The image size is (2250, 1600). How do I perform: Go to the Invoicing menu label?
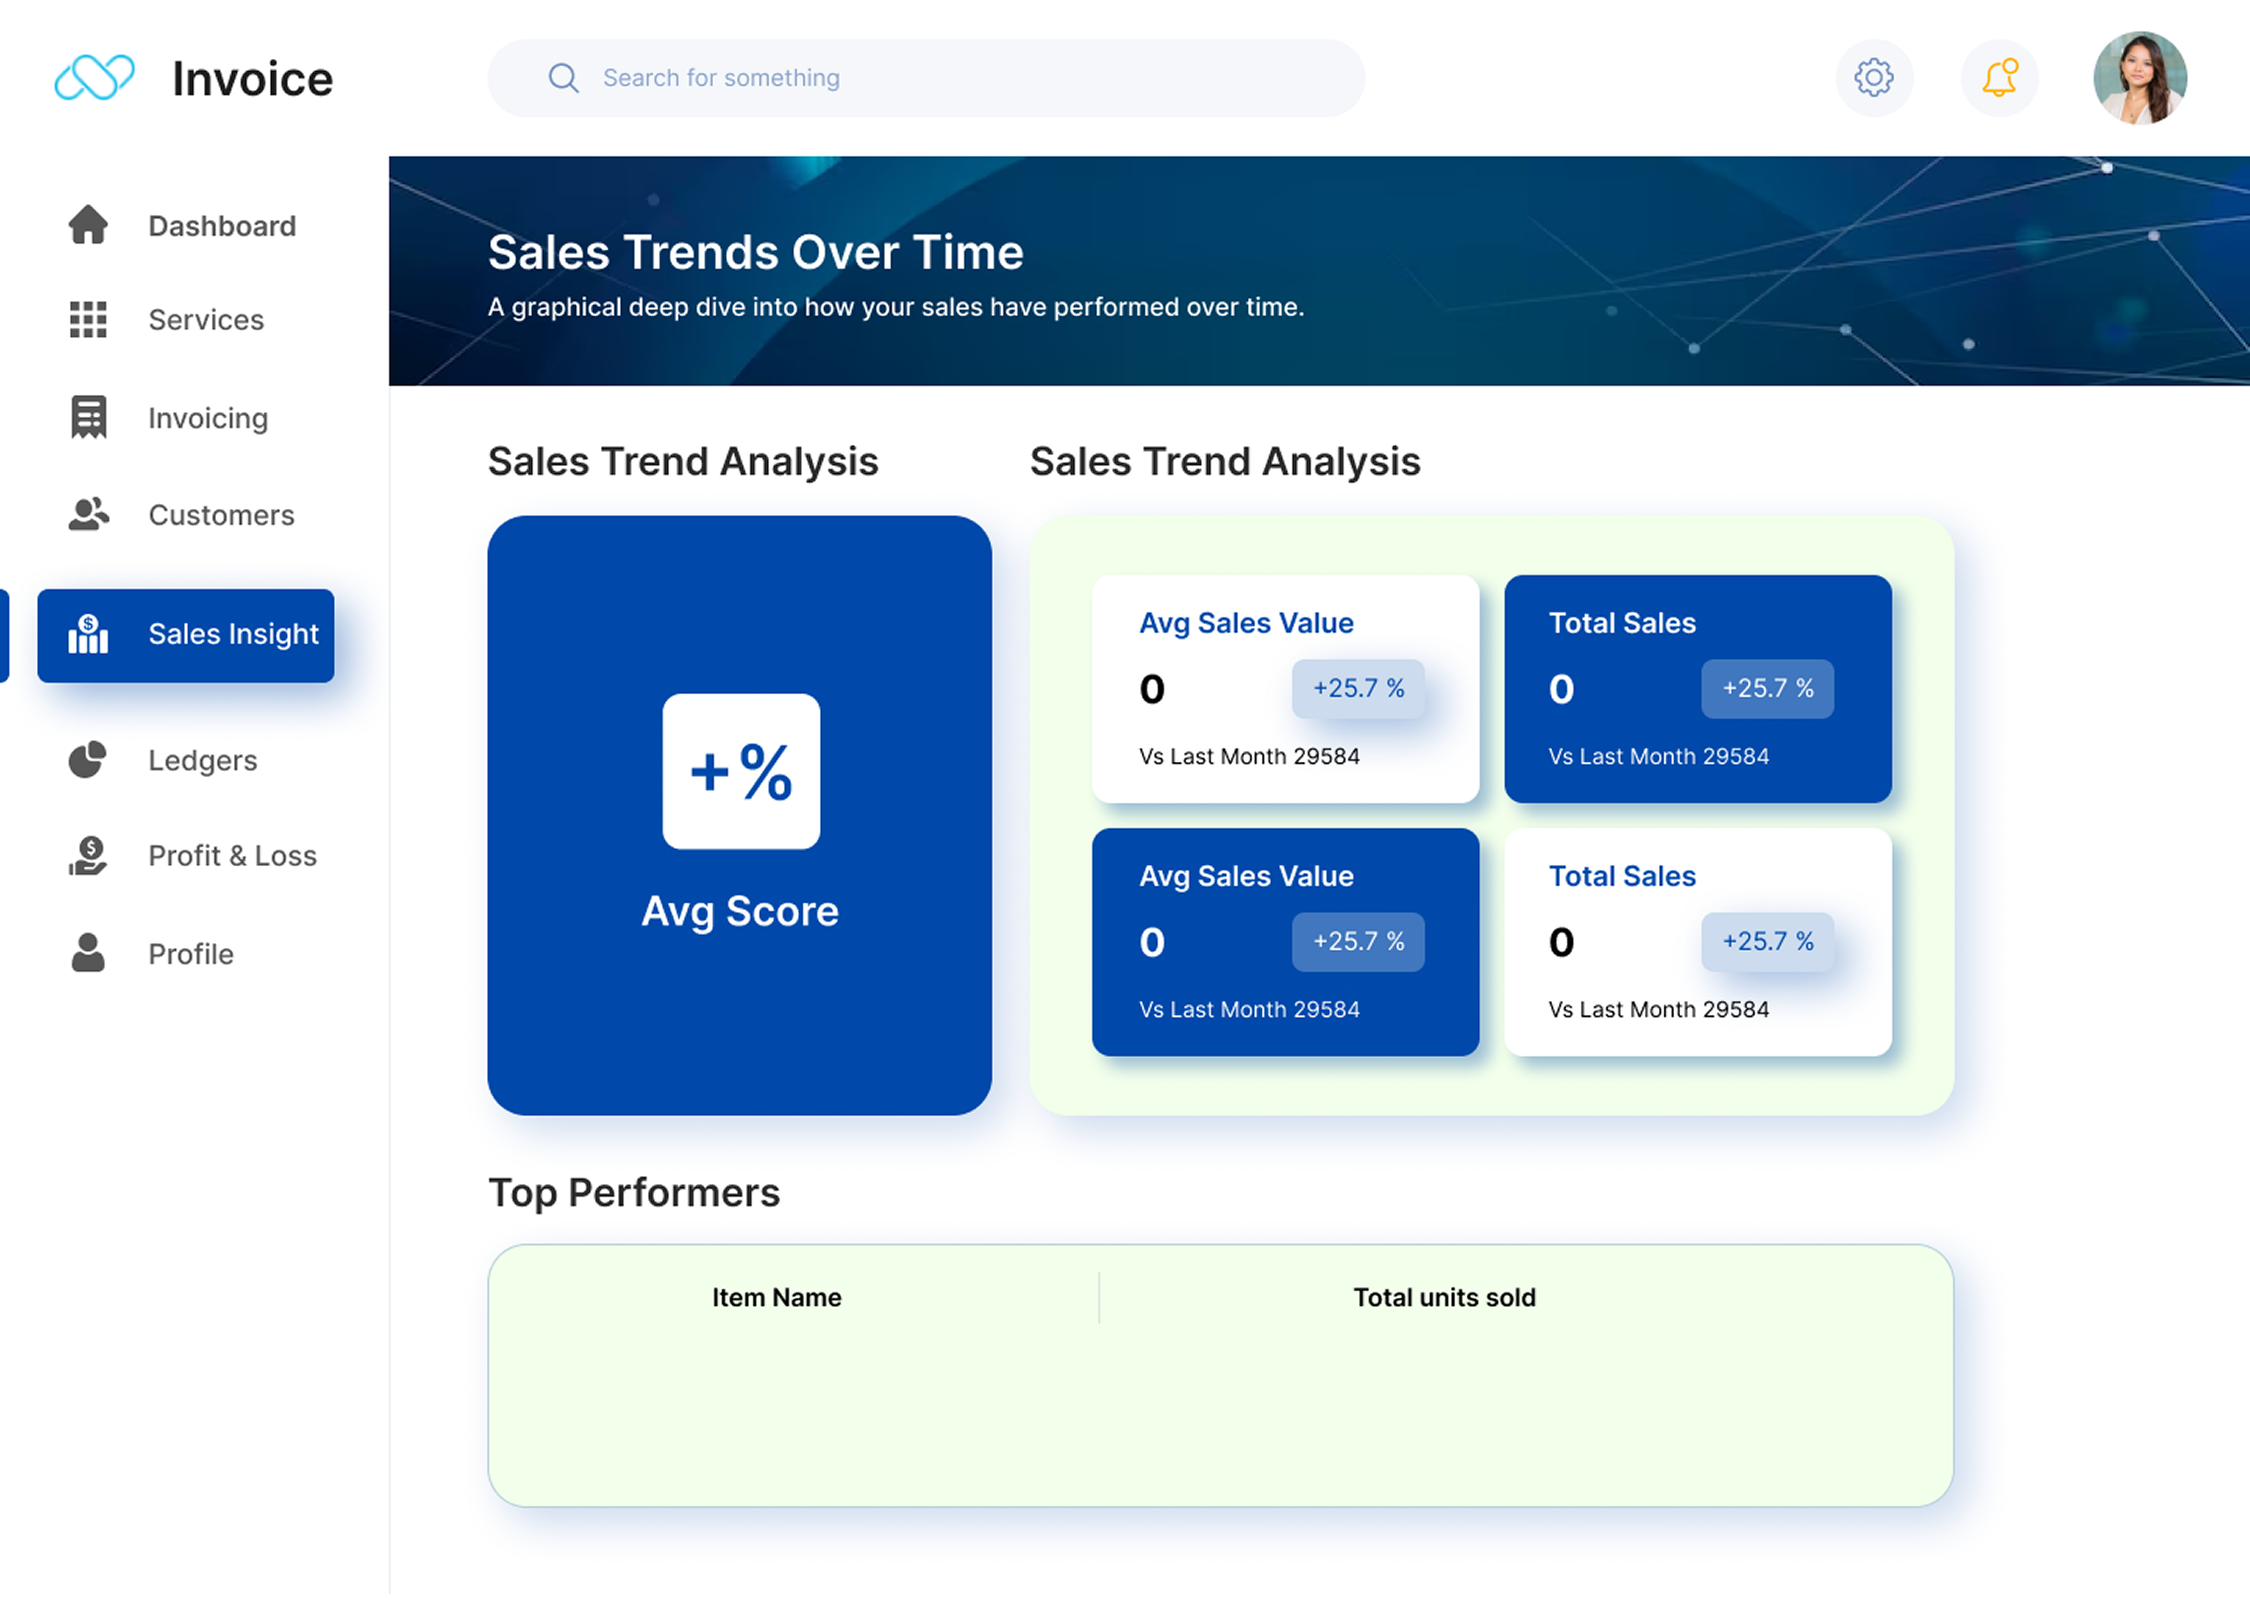coord(208,418)
